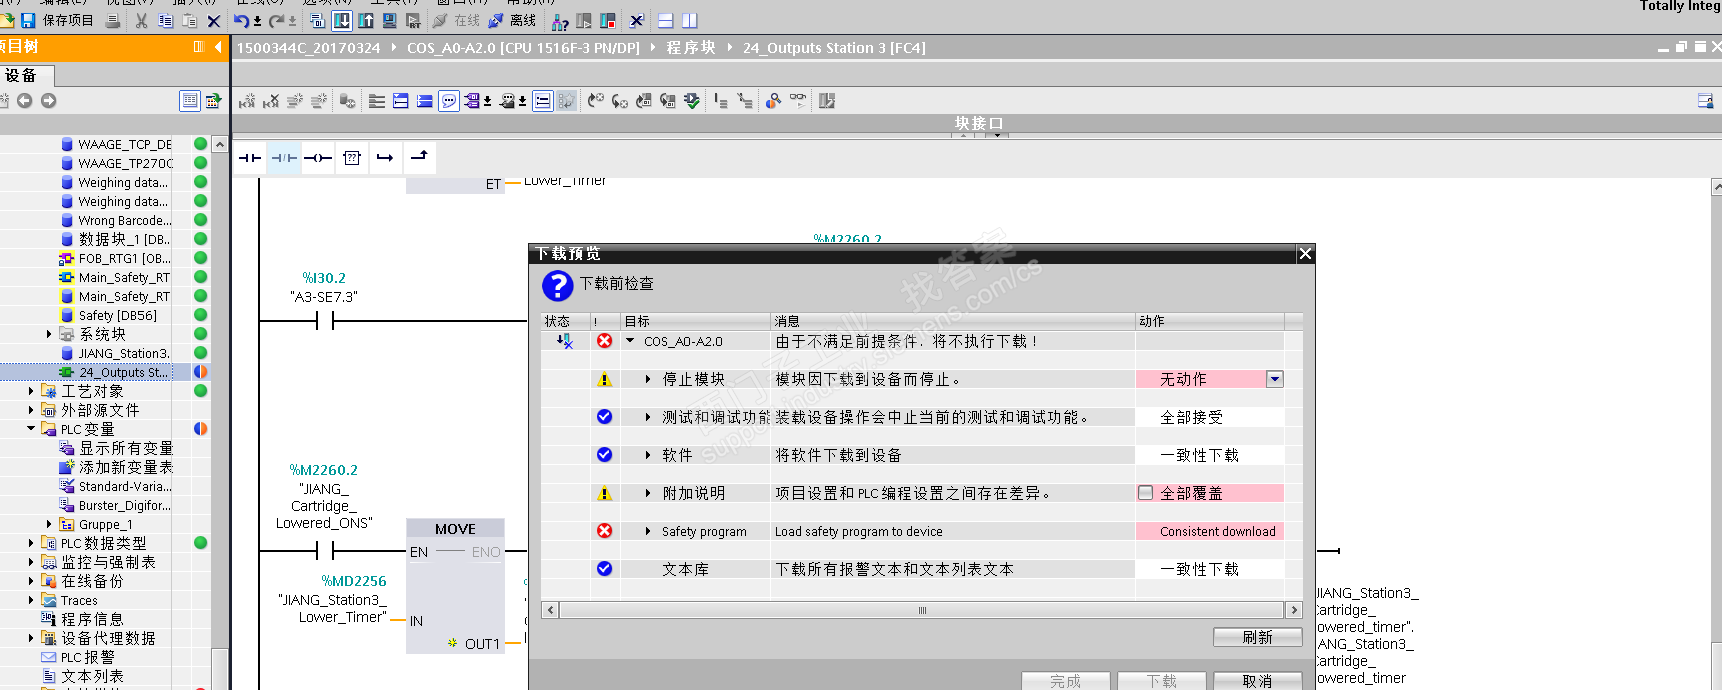1722x690 pixels.
Task: Click the Delete network icon in editor toolbar
Action: point(271,101)
